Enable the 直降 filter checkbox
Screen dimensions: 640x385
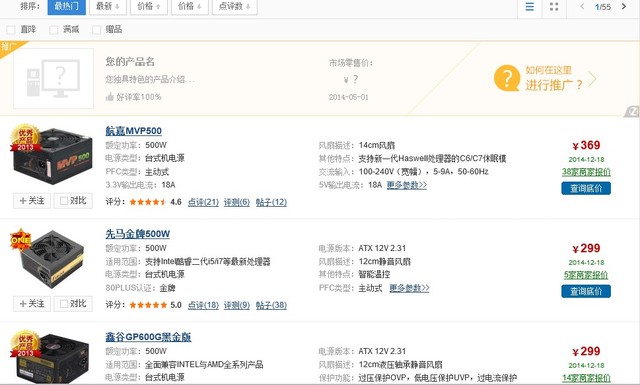pyautogui.click(x=11, y=29)
